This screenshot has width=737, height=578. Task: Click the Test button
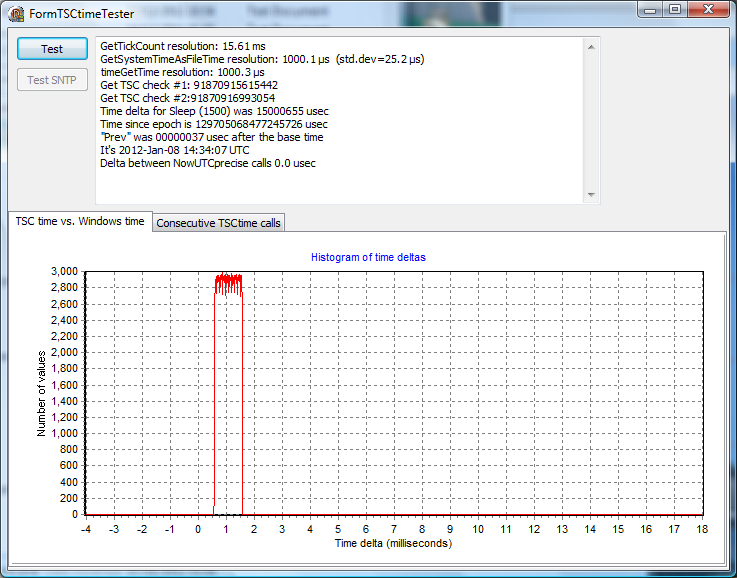[x=52, y=49]
